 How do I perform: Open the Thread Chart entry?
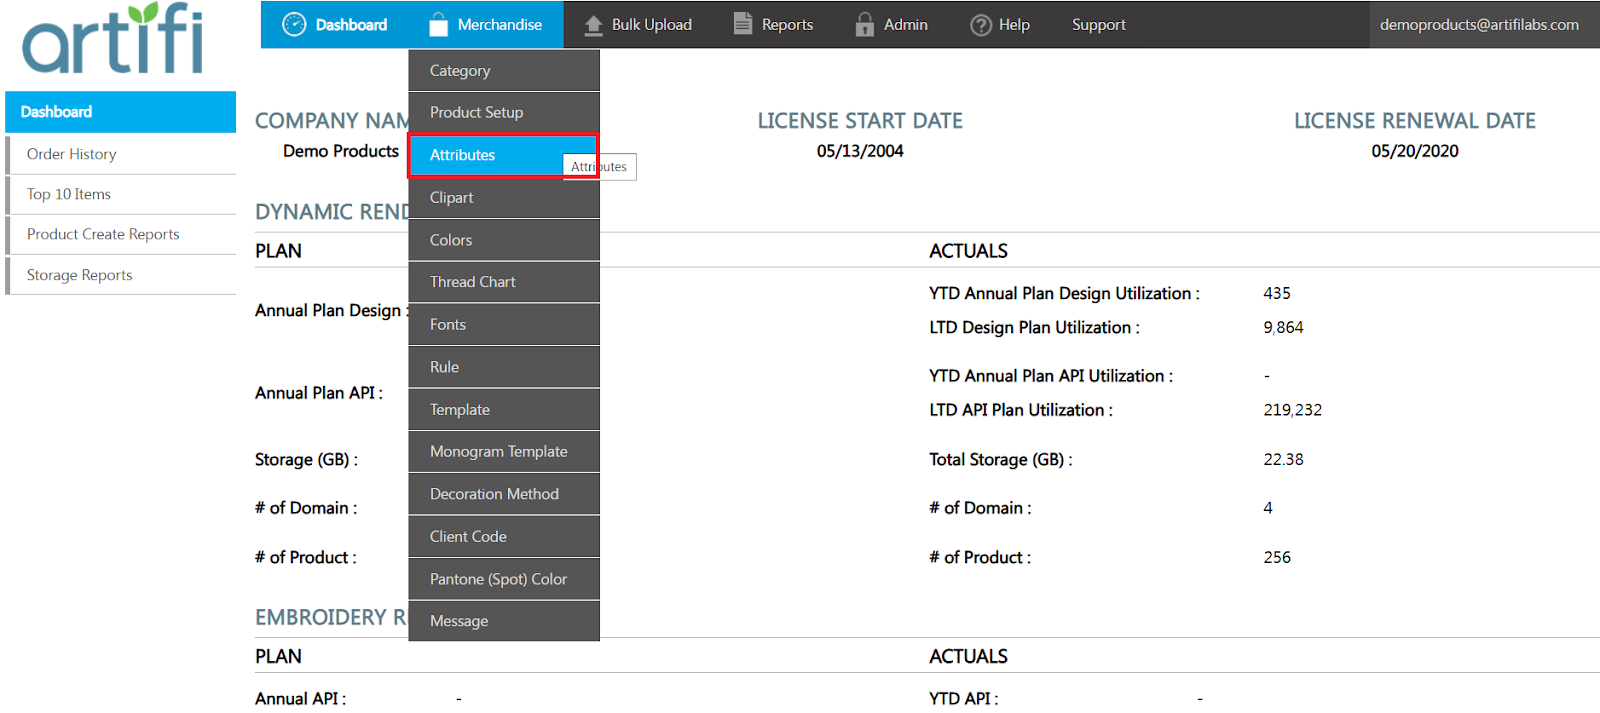(x=504, y=282)
